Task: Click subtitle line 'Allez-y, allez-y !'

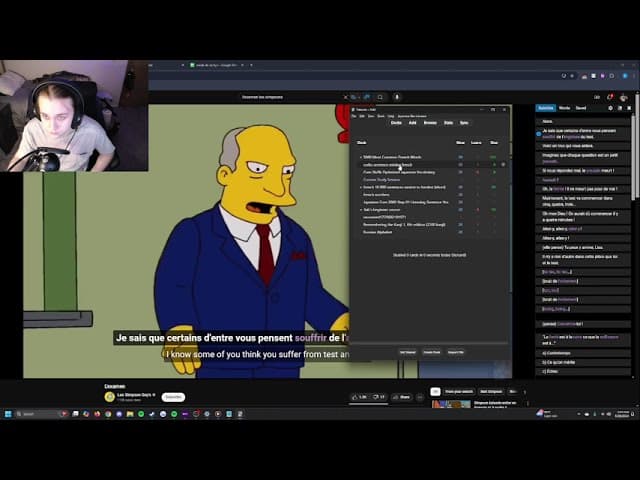Action: [583, 238]
